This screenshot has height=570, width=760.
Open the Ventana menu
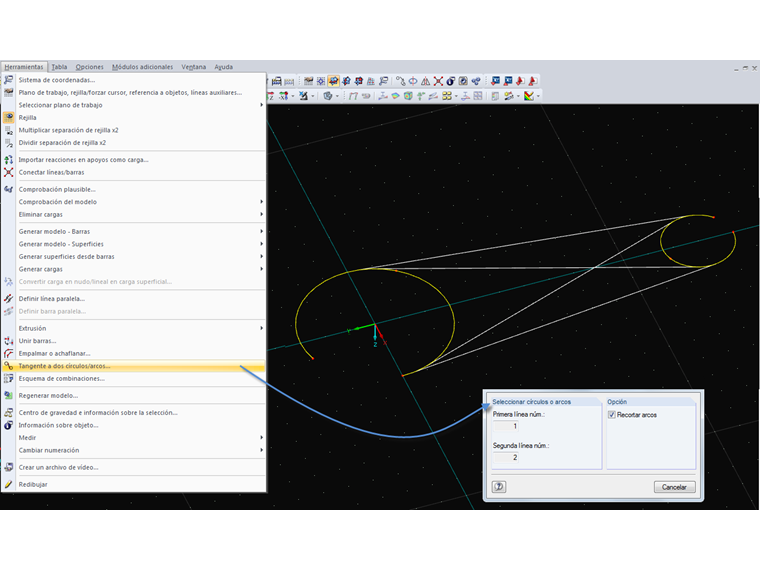pyautogui.click(x=193, y=67)
